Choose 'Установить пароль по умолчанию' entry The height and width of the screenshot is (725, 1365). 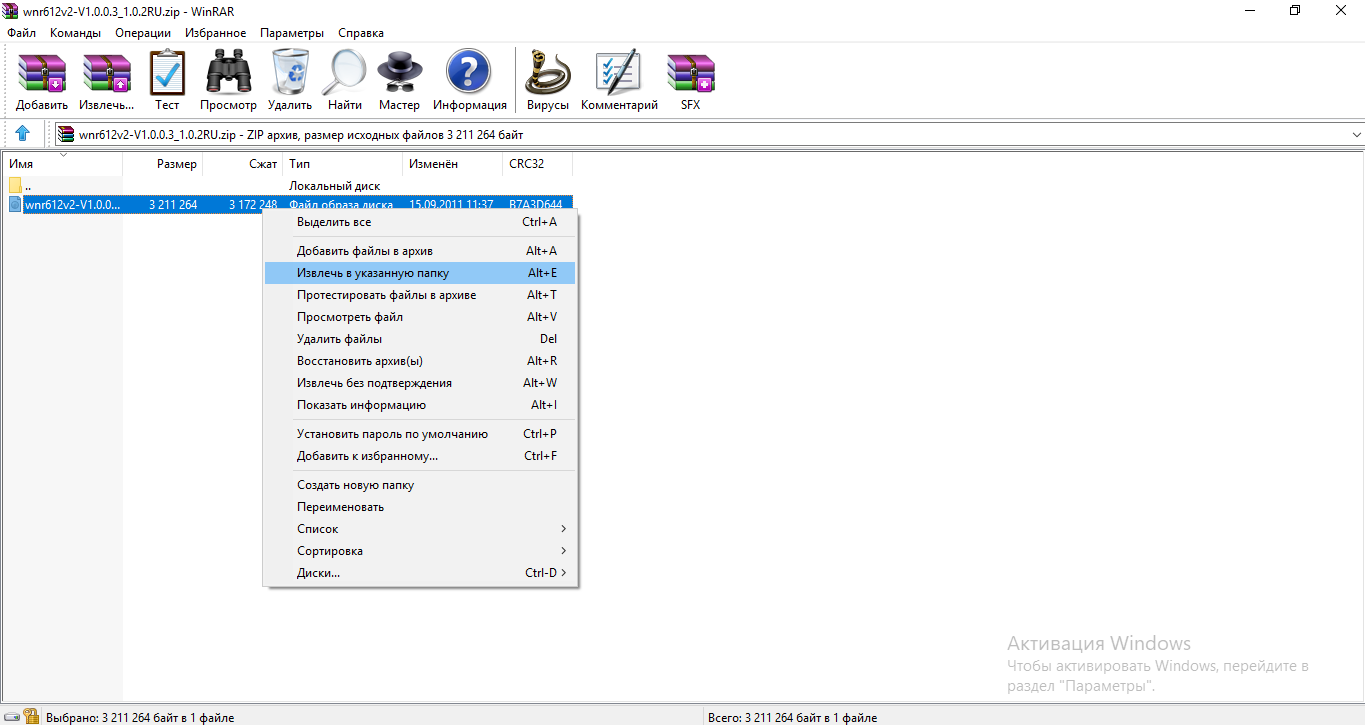pyautogui.click(x=420, y=434)
